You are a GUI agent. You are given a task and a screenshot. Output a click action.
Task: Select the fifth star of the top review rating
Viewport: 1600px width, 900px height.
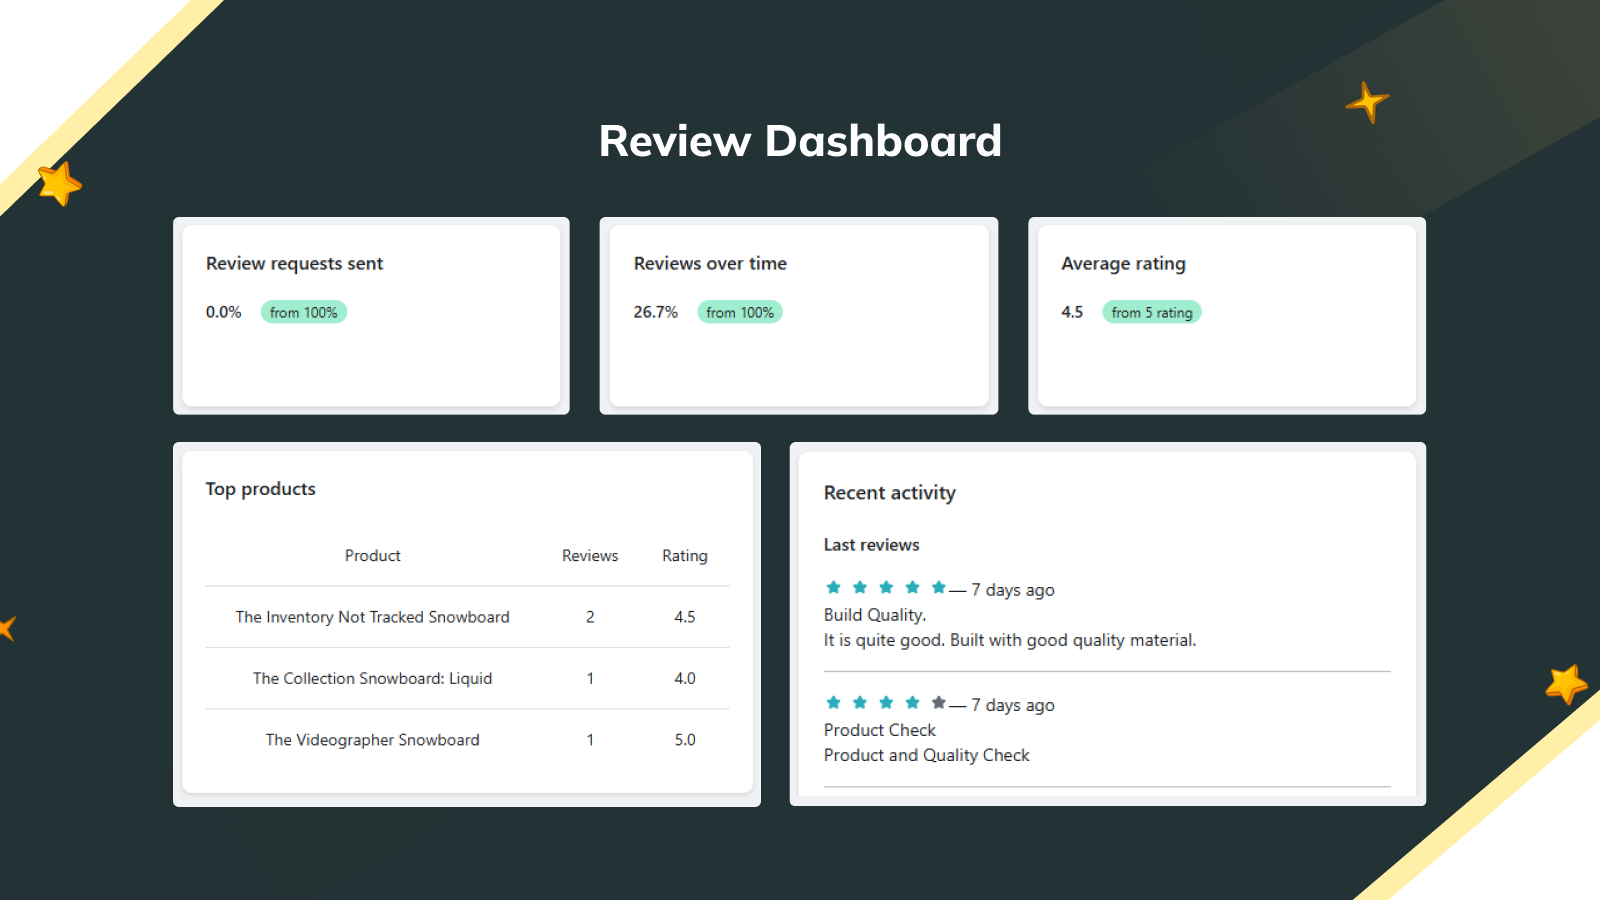pyautogui.click(x=938, y=587)
